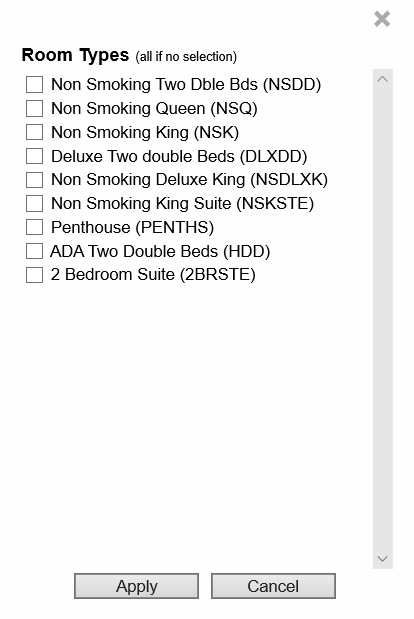Screen dimensions: 414x619
Task: Click the scrollbar down arrow
Action: (x=382, y=559)
